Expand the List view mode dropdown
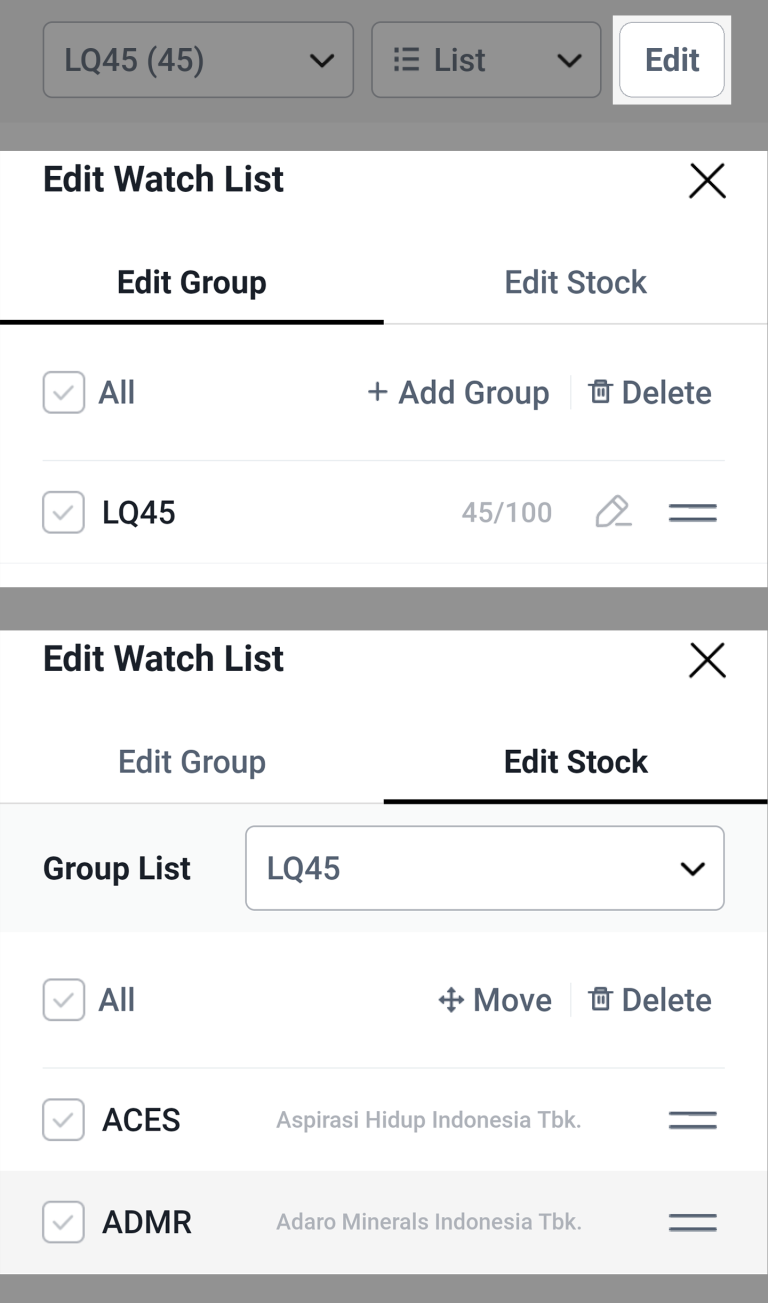This screenshot has width=768, height=1303. [x=486, y=60]
